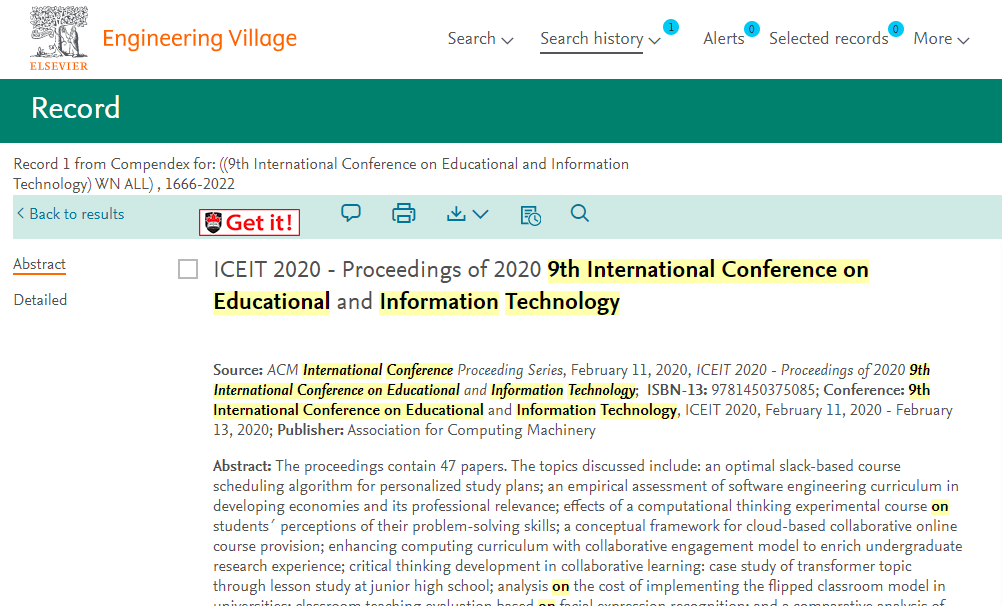Image resolution: width=1002 pixels, height=606 pixels.
Task: Open the Alerts menu item
Action: pyautogui.click(x=723, y=39)
